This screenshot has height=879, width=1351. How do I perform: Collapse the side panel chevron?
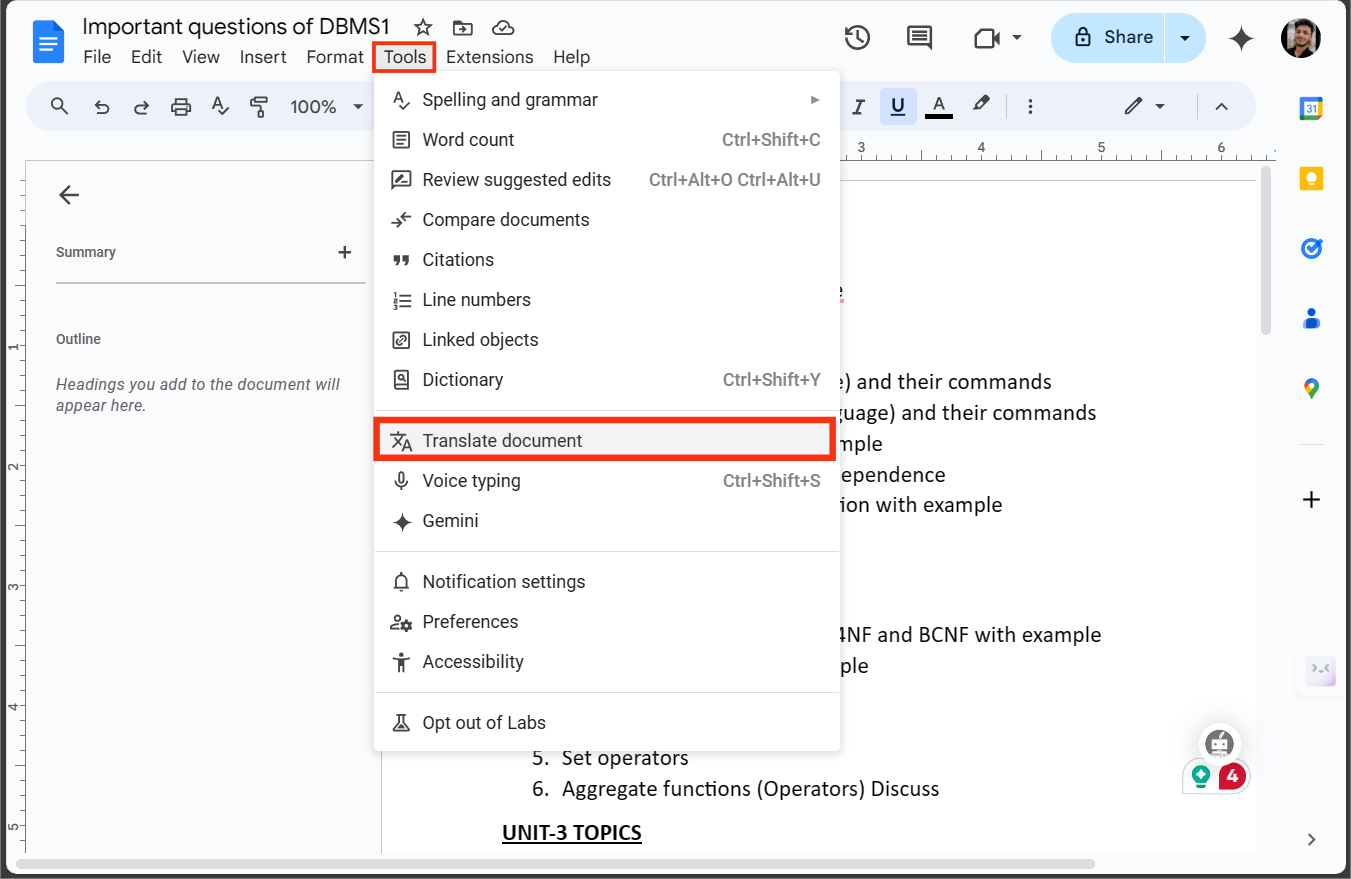(x=1312, y=839)
